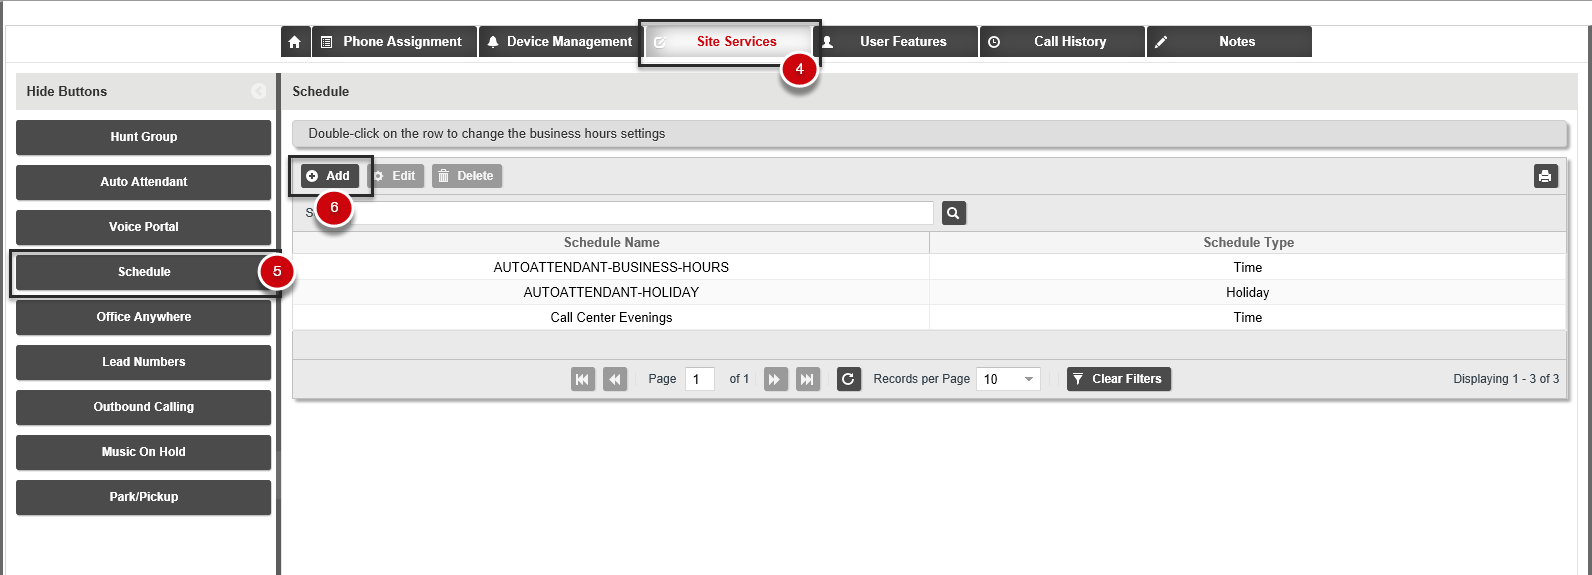
Task: Open the Lead Numbers section
Action: click(x=144, y=362)
